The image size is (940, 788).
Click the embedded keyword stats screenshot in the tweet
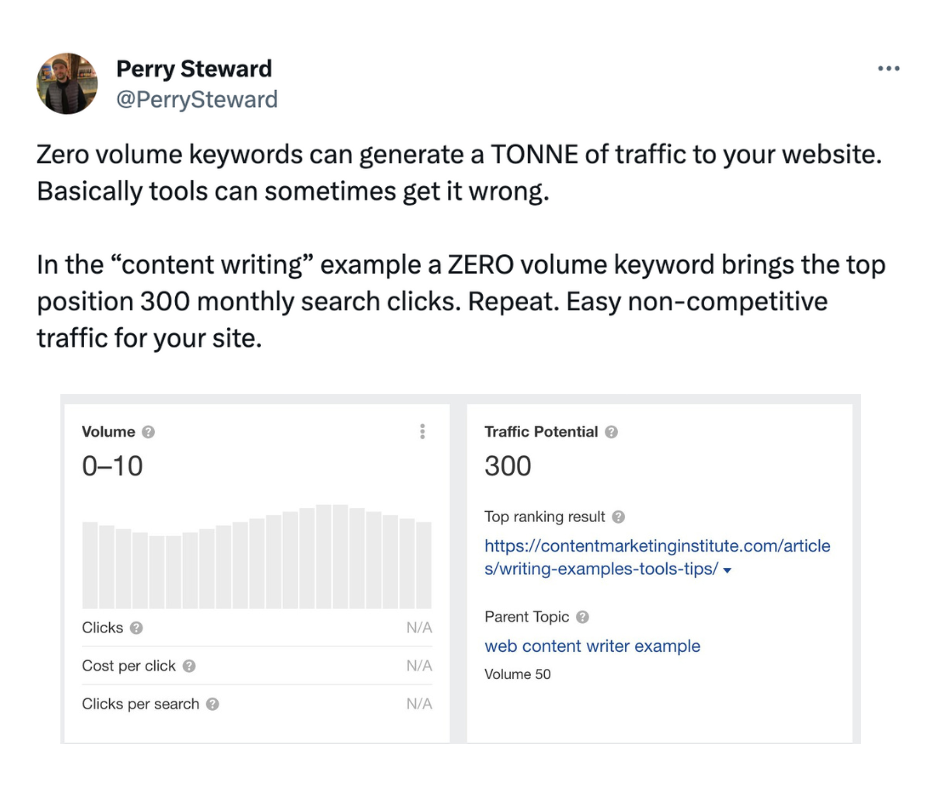coord(460,569)
